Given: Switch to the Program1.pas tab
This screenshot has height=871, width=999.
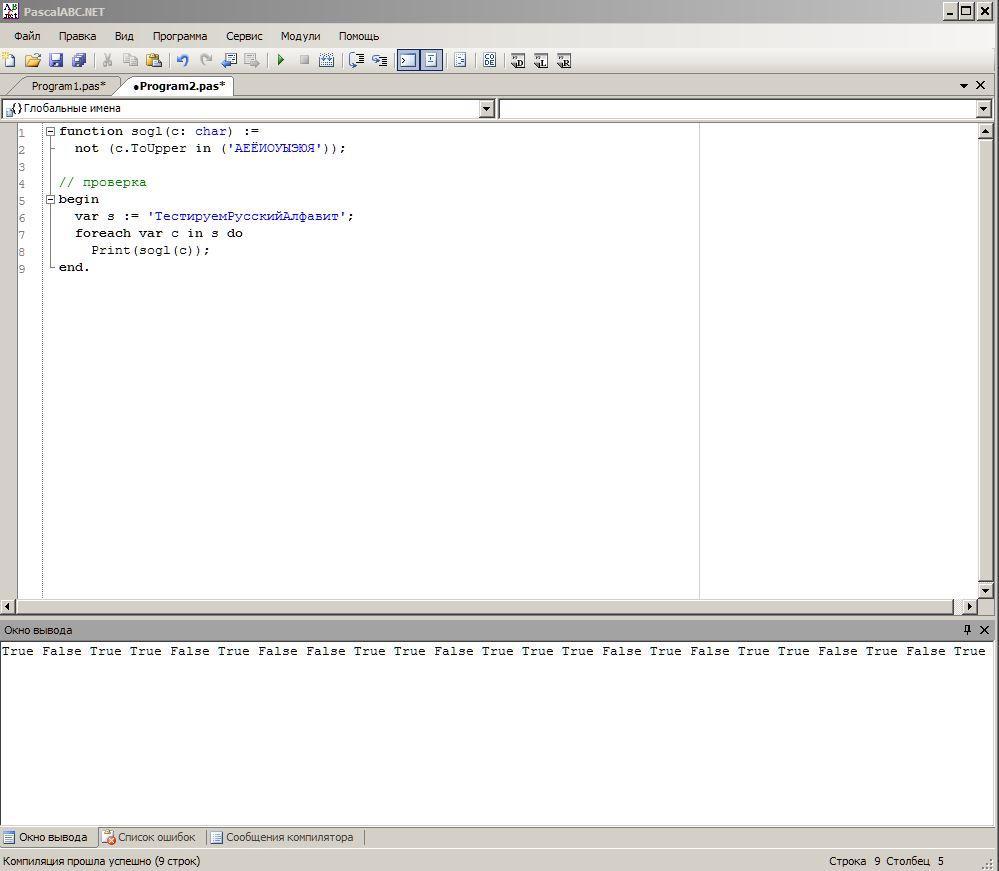Looking at the screenshot, I should [67, 86].
